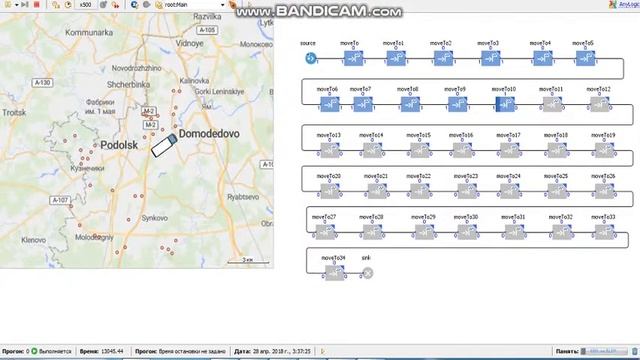Select the moveTo13 block
Screen dimensions: 640x360
pyautogui.click(x=330, y=151)
